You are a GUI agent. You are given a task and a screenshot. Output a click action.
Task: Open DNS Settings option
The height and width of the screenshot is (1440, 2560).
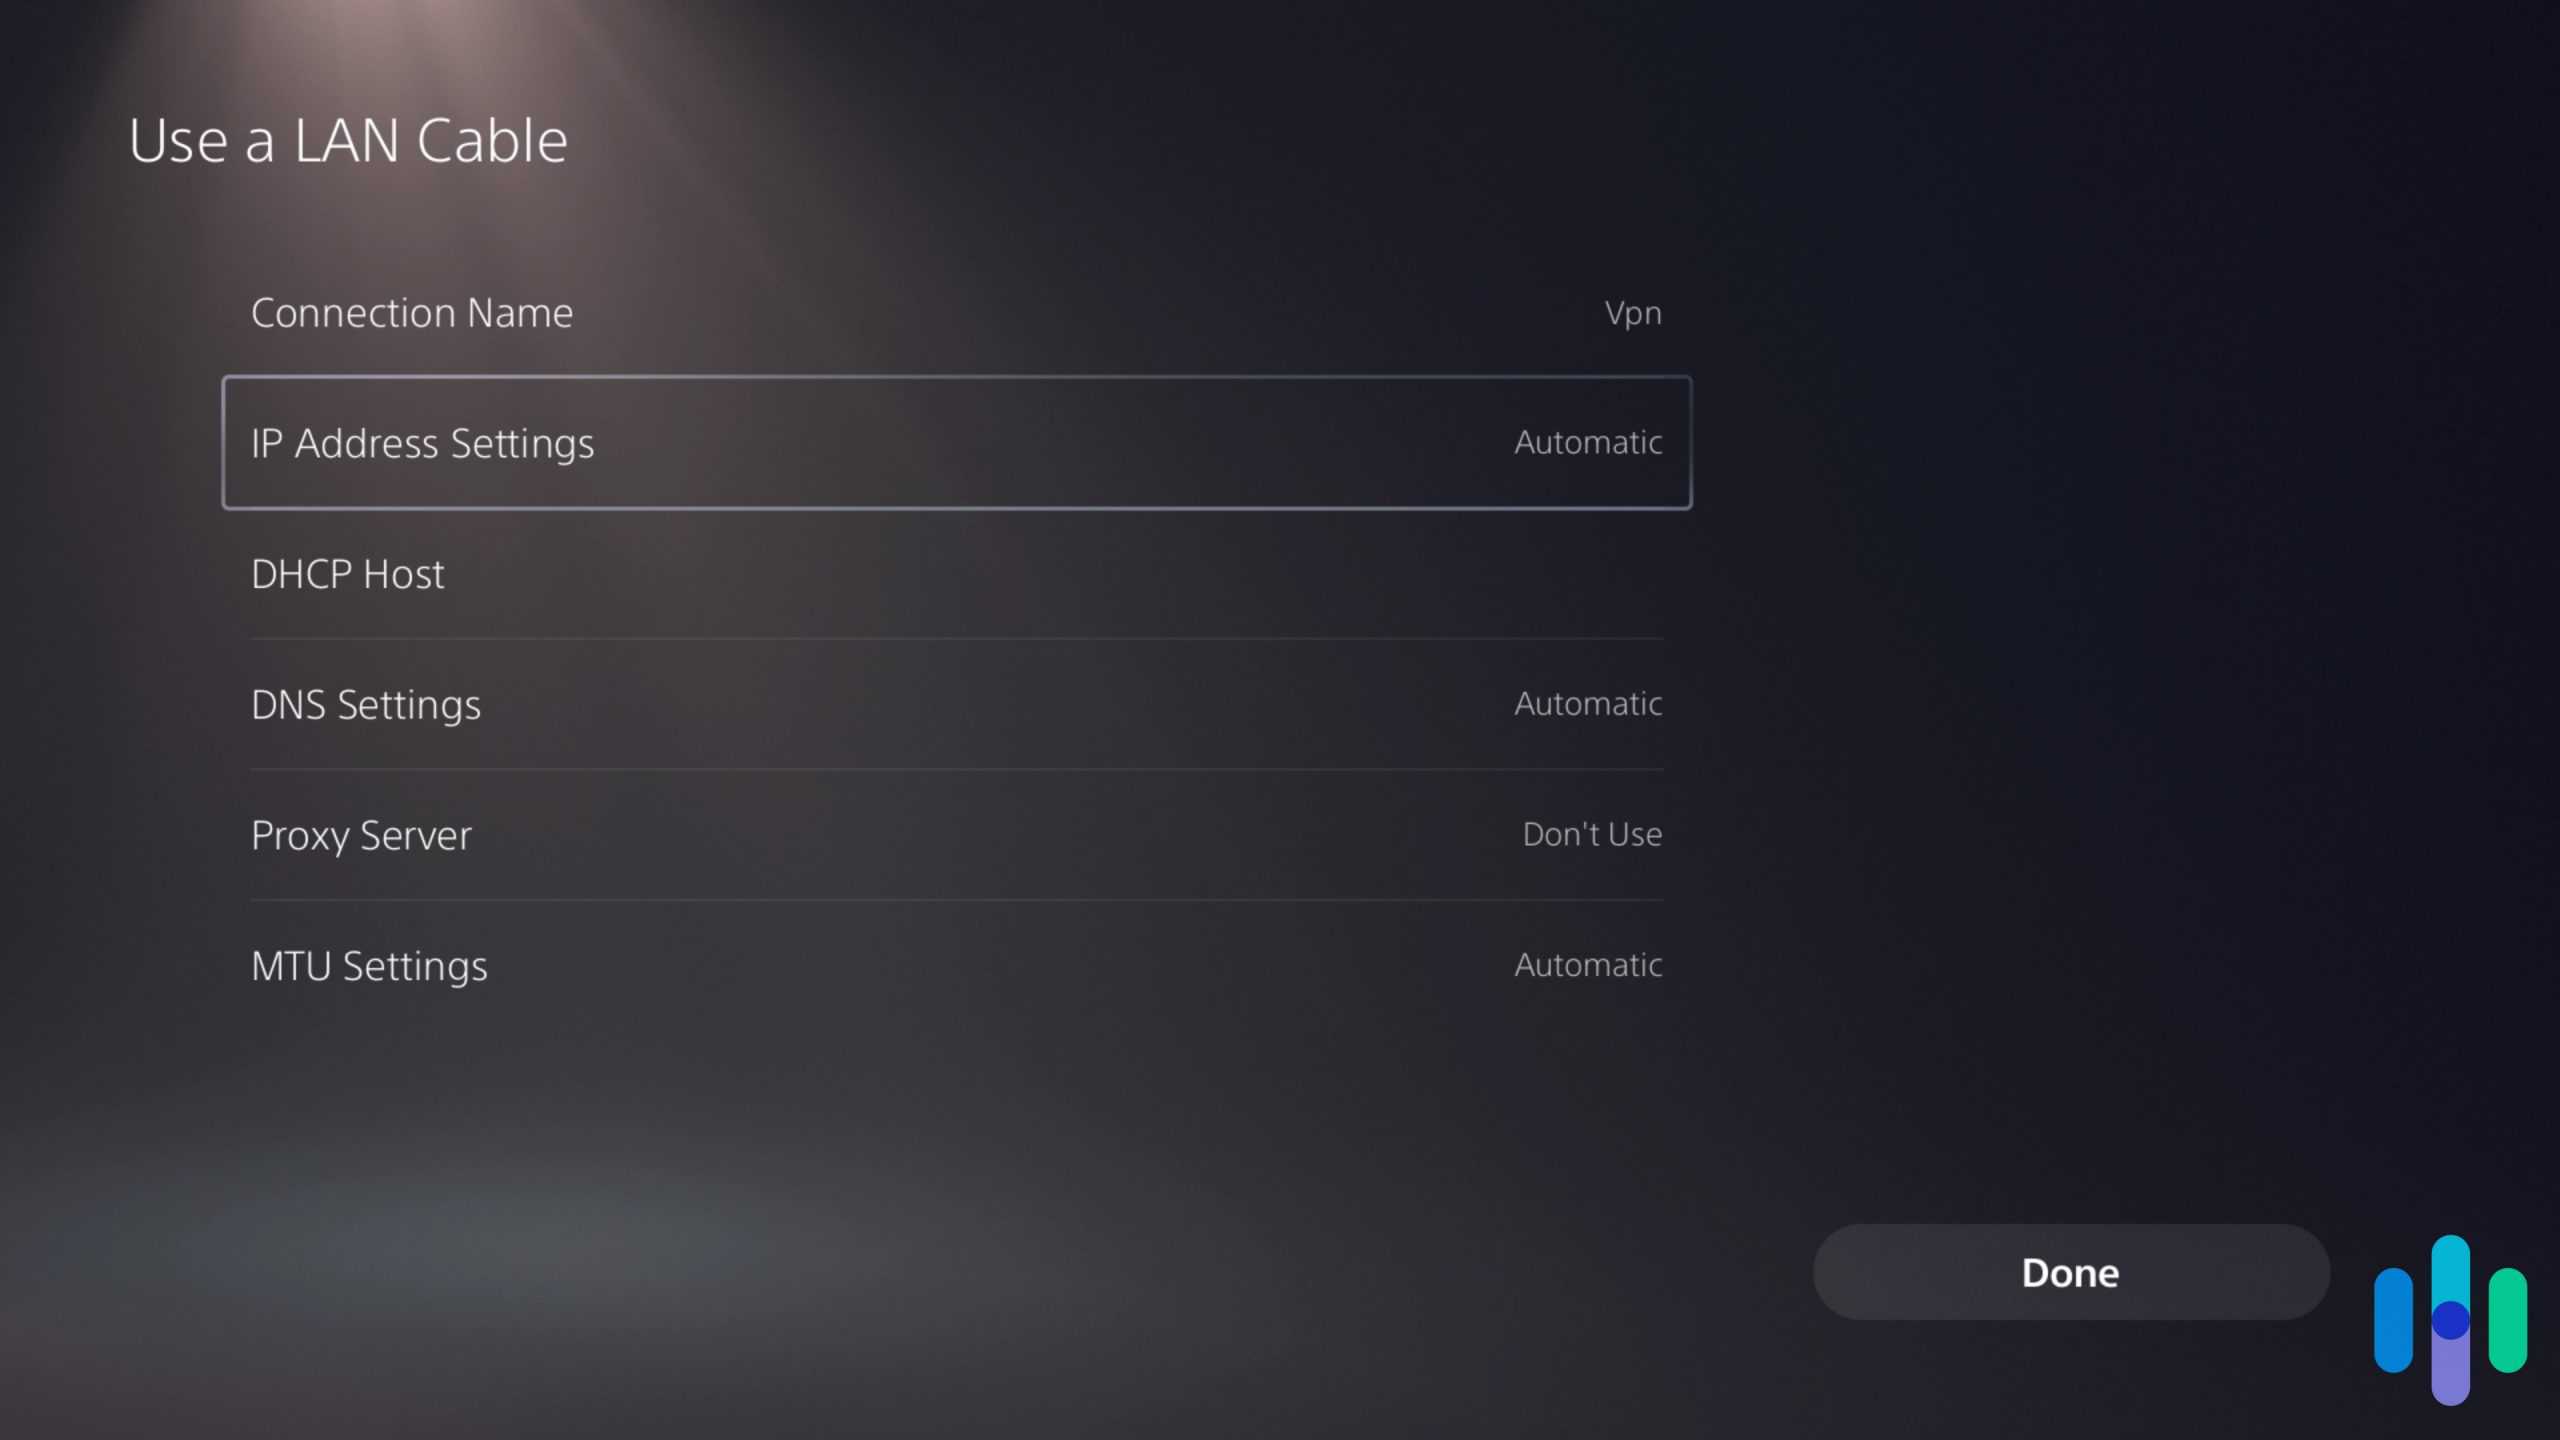(956, 704)
